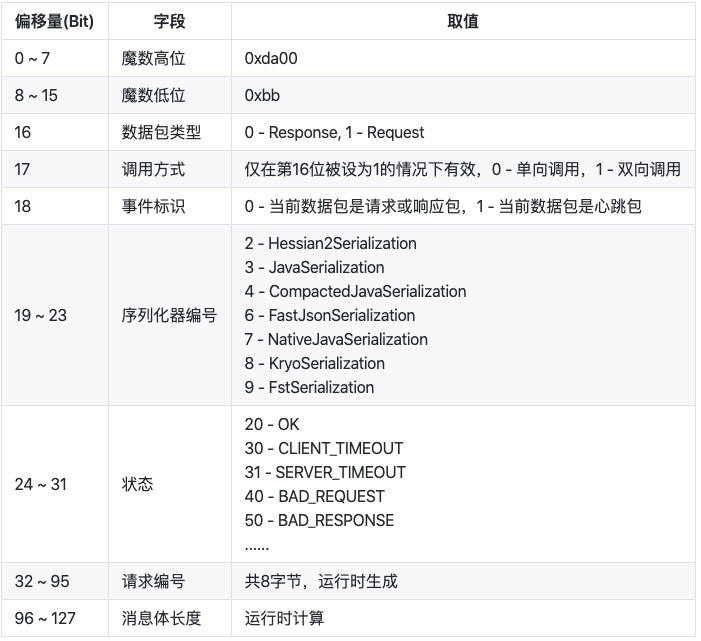Select the 魔数高位 field cell
Viewport: 701px width, 641px height.
coord(153,58)
